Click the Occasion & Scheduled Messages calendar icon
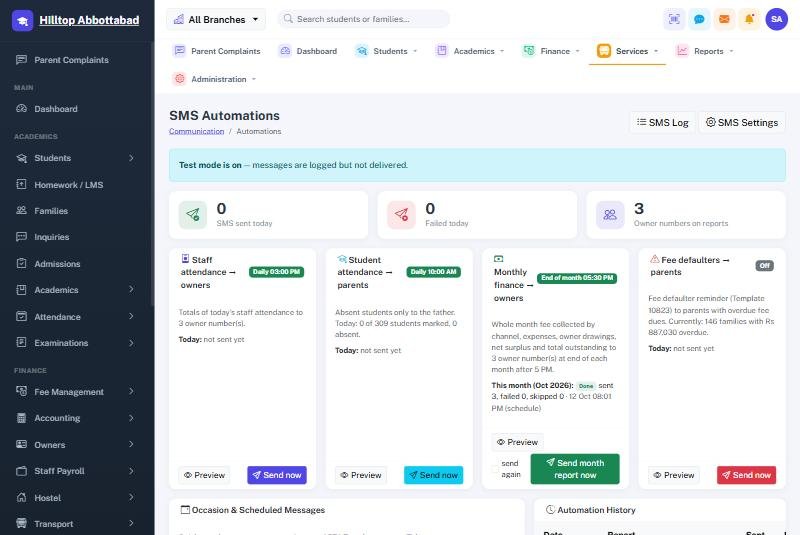 [x=185, y=509]
